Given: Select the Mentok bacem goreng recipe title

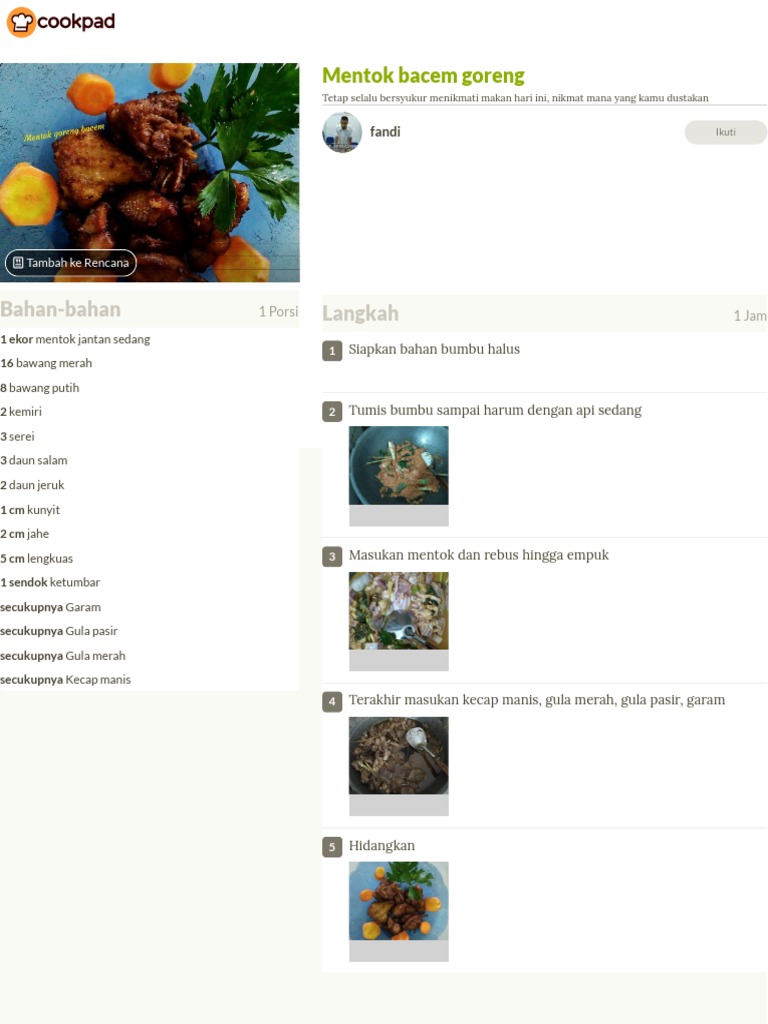Looking at the screenshot, I should click(x=423, y=75).
